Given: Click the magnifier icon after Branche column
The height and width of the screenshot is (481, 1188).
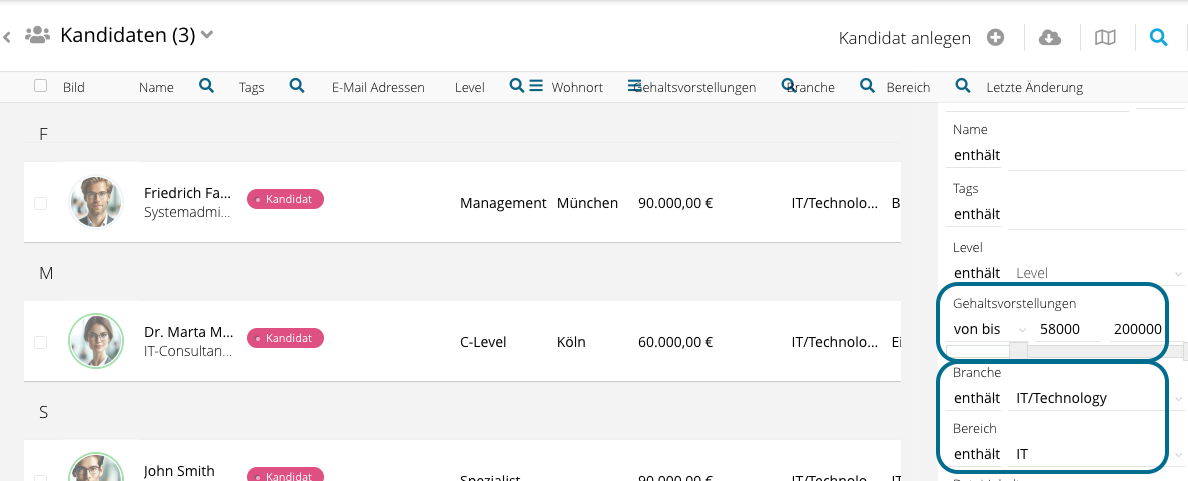Looking at the screenshot, I should [x=868, y=86].
